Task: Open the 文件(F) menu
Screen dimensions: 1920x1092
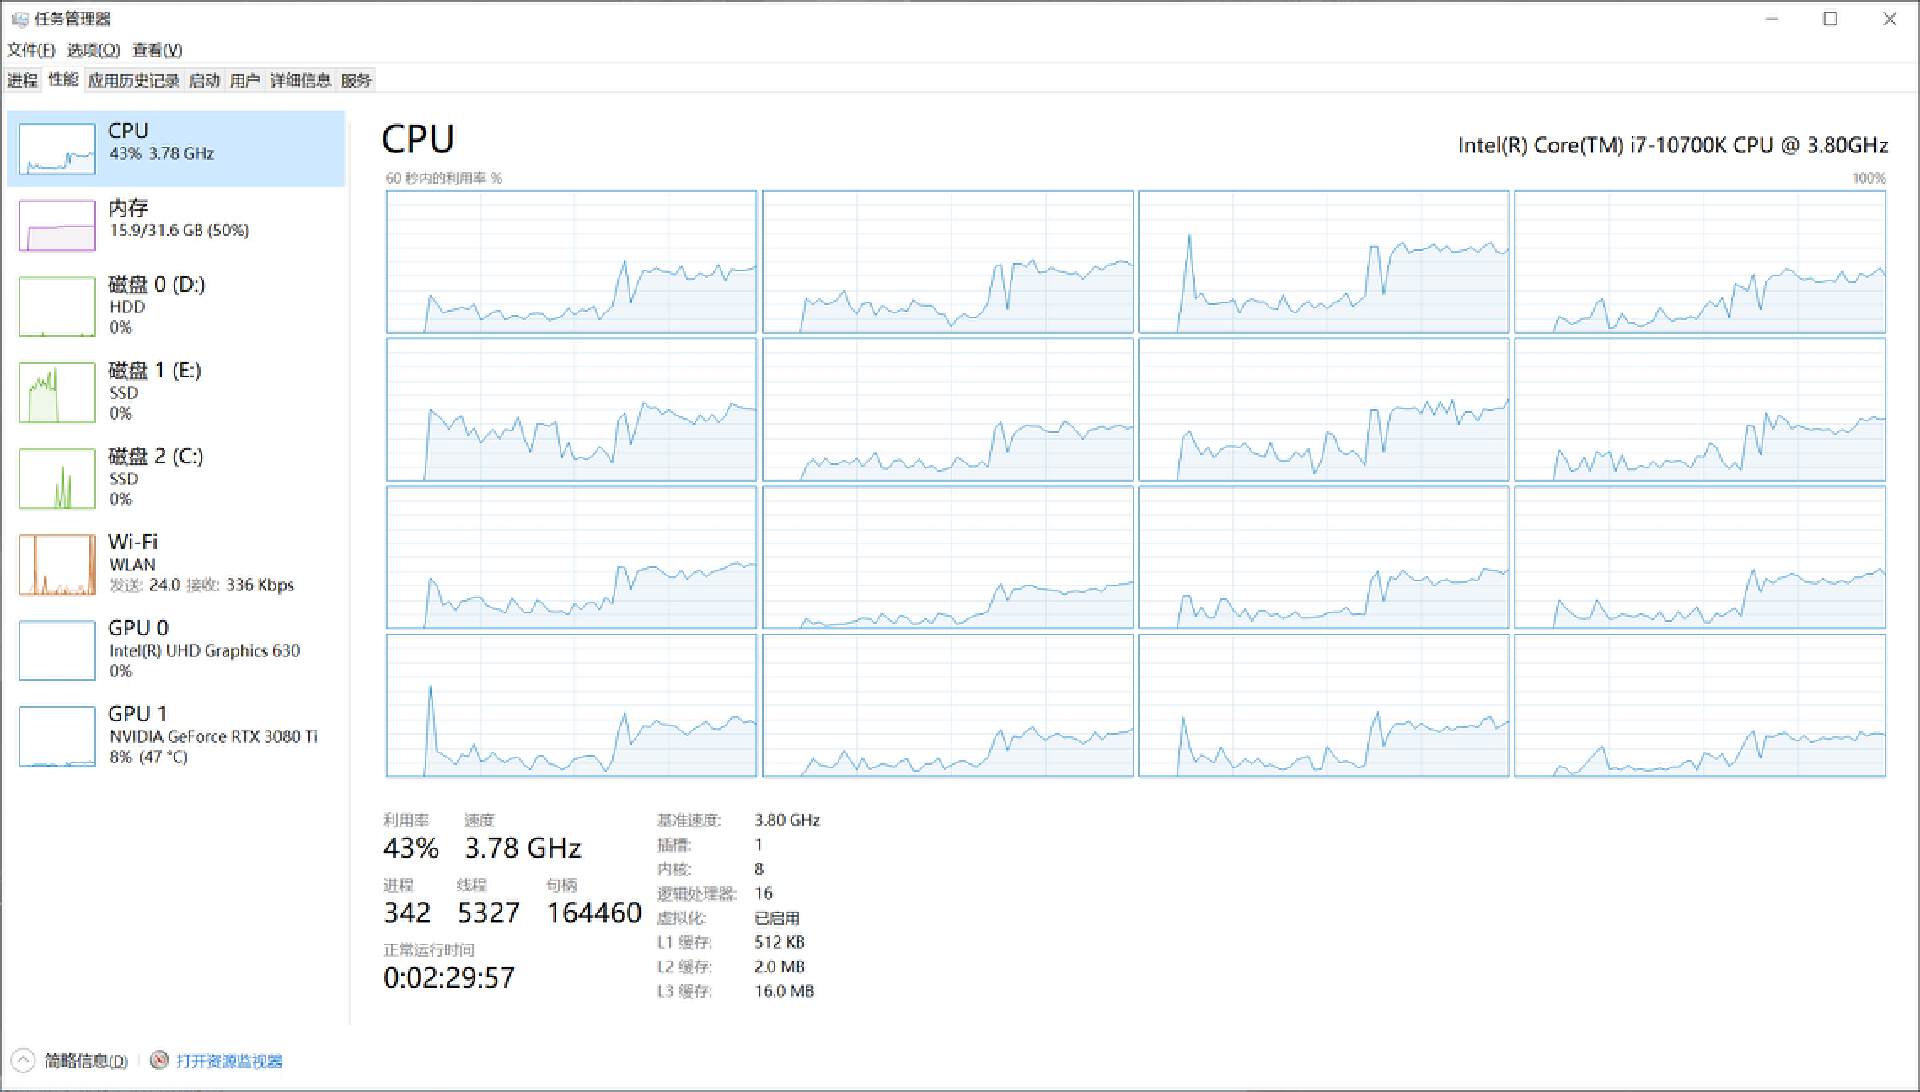Action: point(30,50)
